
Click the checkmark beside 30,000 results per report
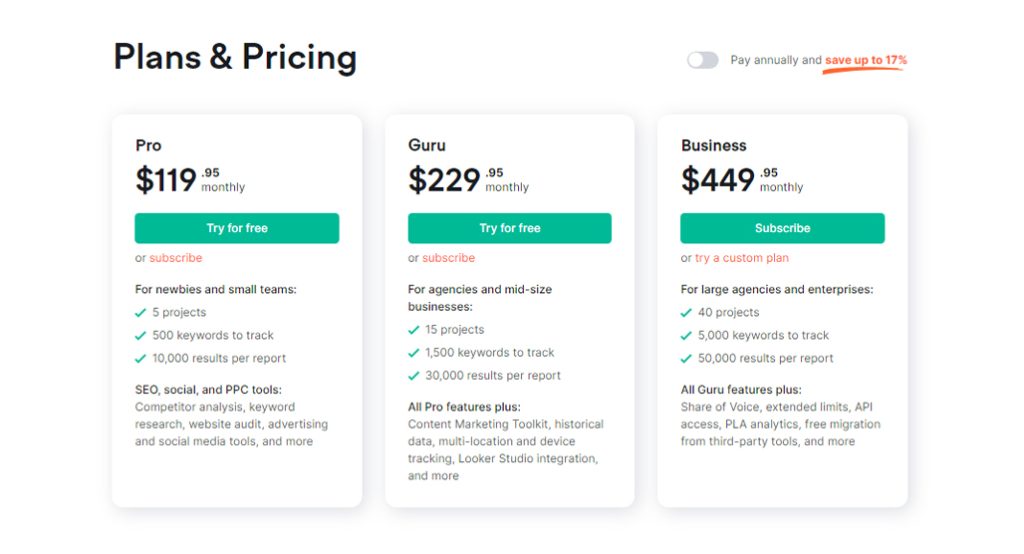pyautogui.click(x=413, y=376)
